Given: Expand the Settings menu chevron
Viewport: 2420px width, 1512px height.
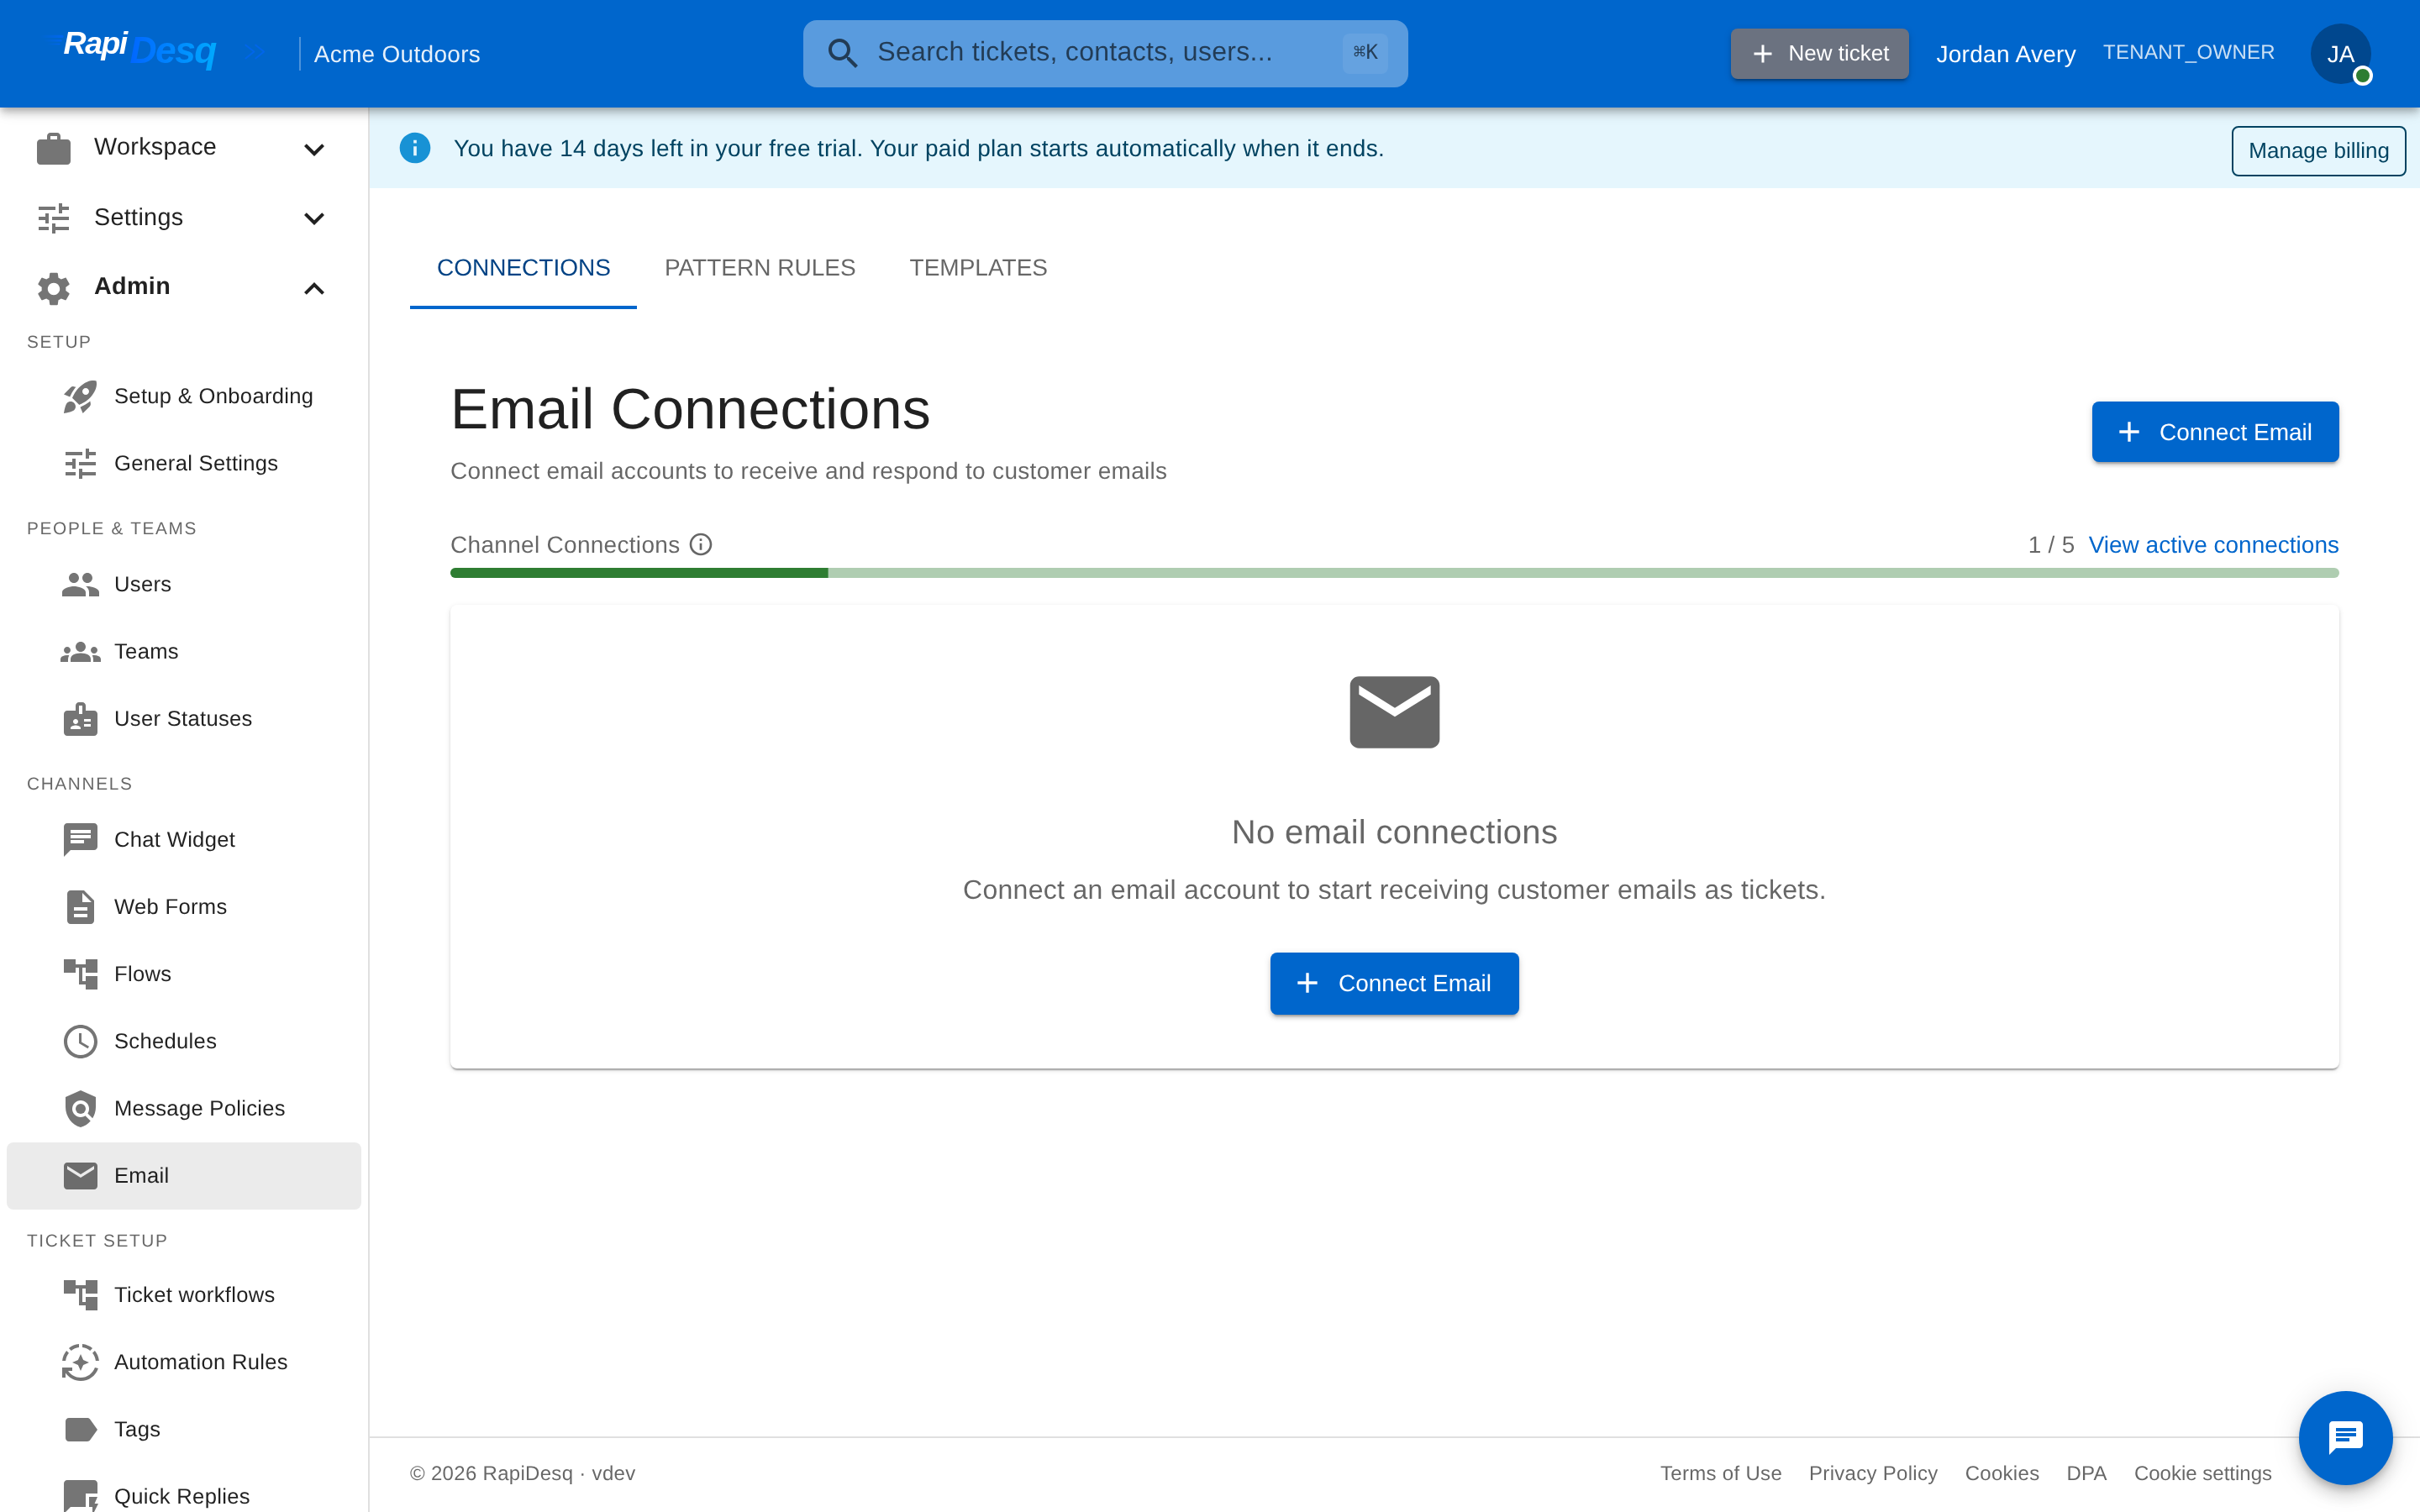Looking at the screenshot, I should pos(314,219).
